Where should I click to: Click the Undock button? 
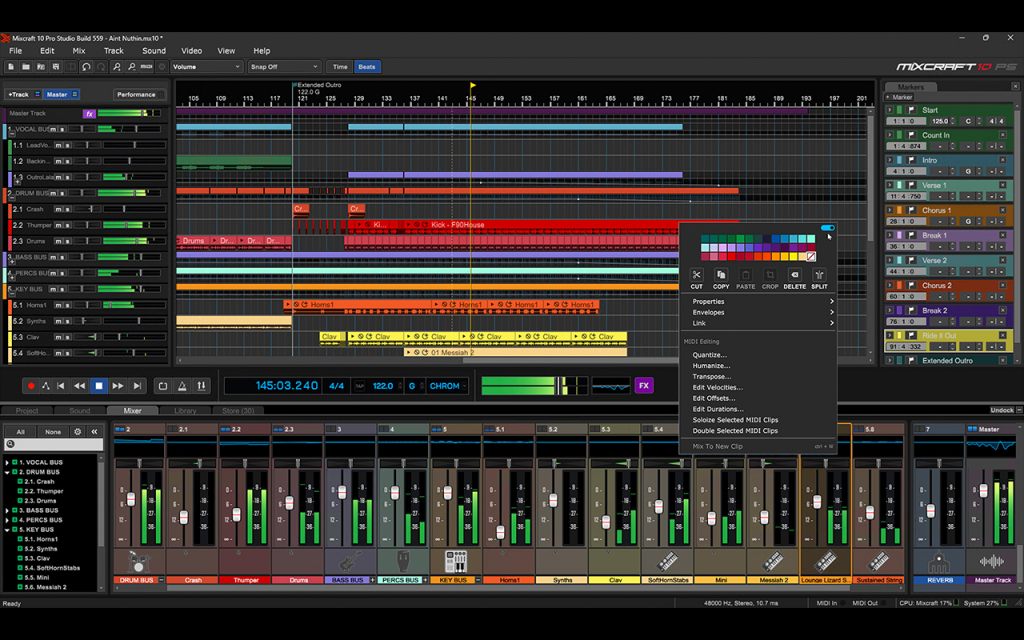tap(1002, 410)
